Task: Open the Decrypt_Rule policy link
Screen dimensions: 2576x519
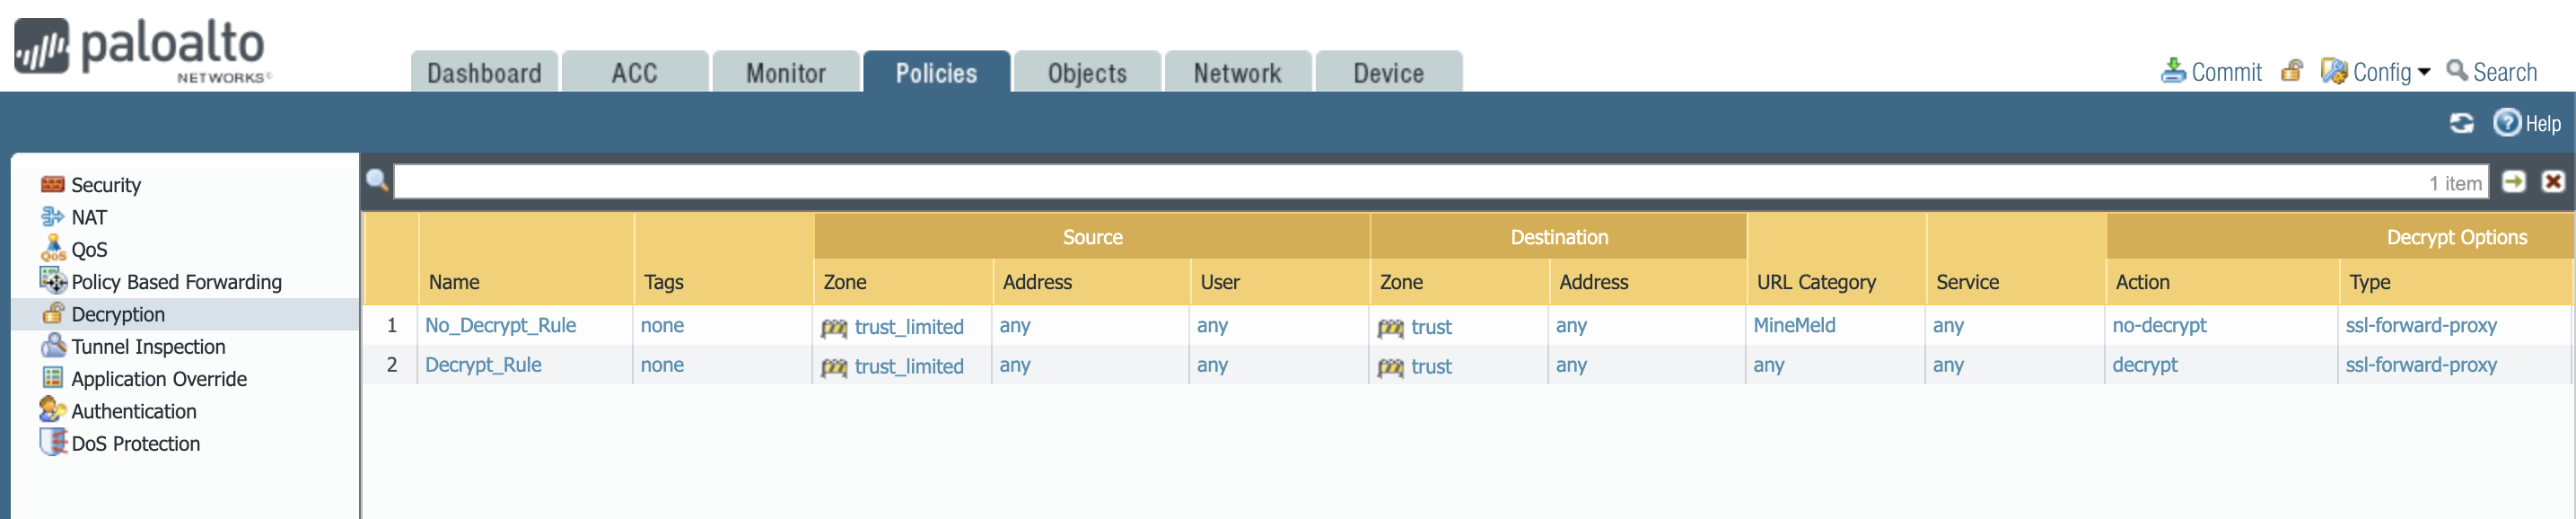Action: pos(483,365)
